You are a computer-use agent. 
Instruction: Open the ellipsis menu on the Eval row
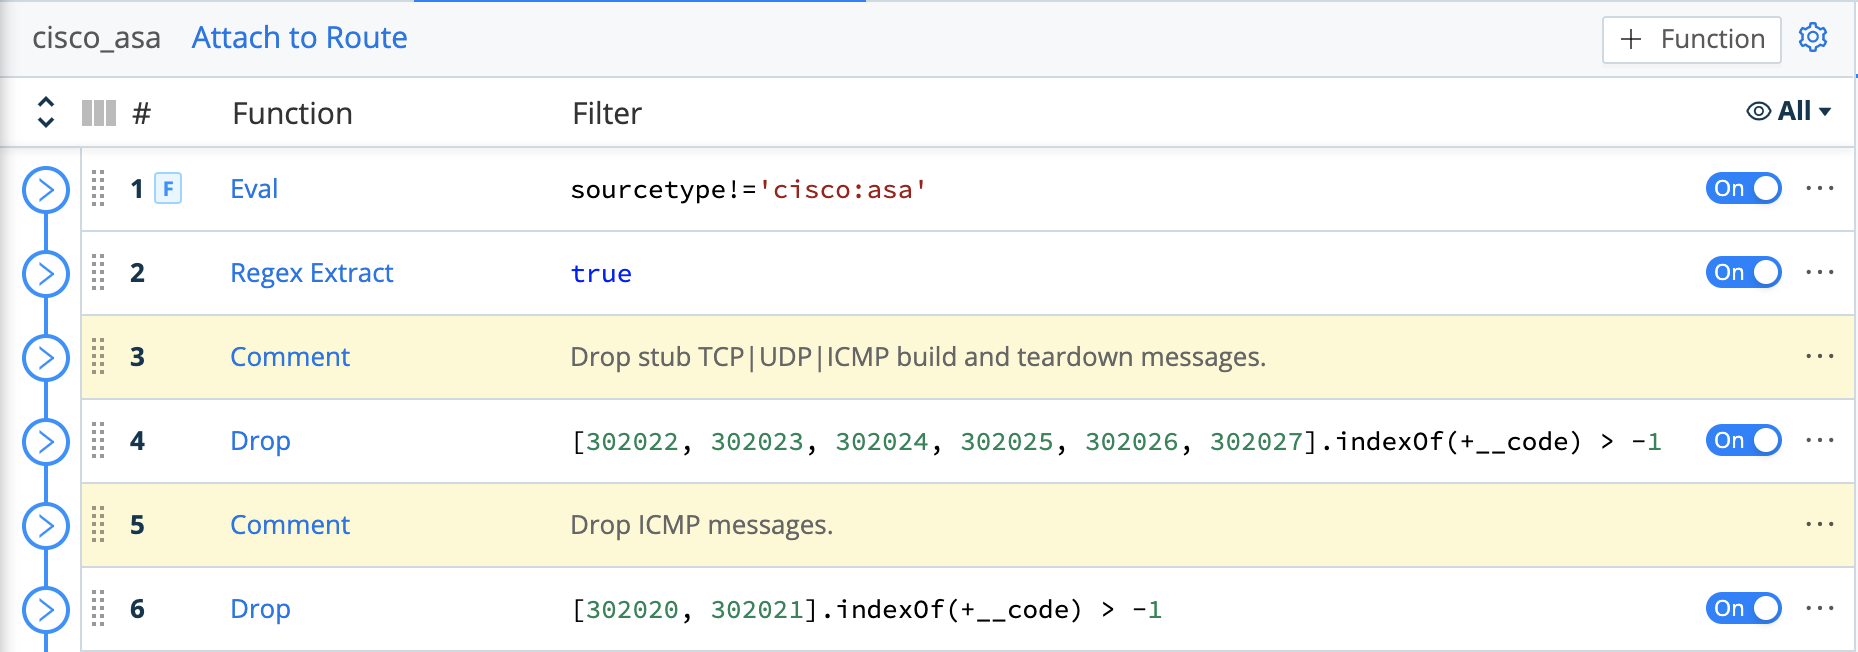click(x=1822, y=189)
